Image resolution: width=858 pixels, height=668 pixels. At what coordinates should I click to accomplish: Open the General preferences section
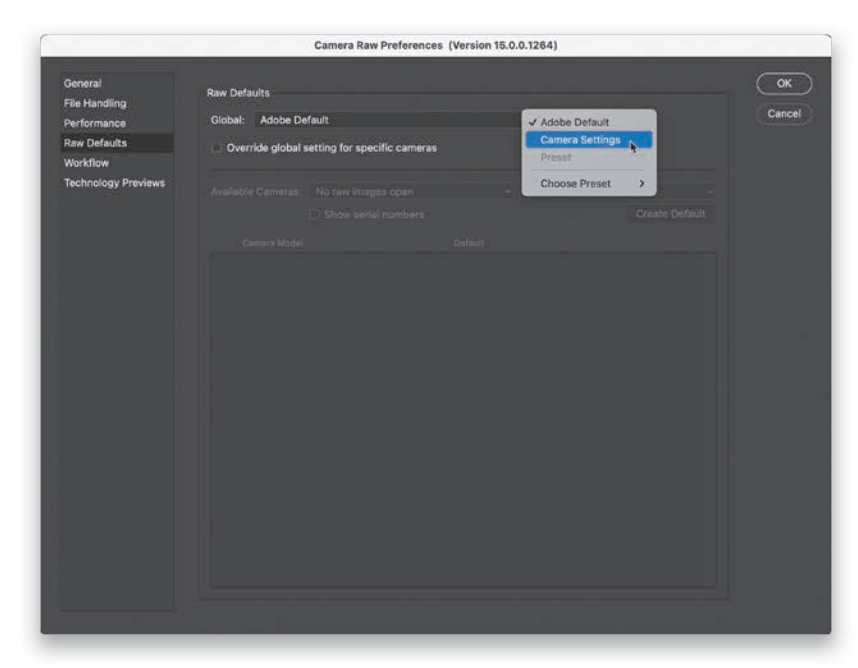(x=83, y=83)
